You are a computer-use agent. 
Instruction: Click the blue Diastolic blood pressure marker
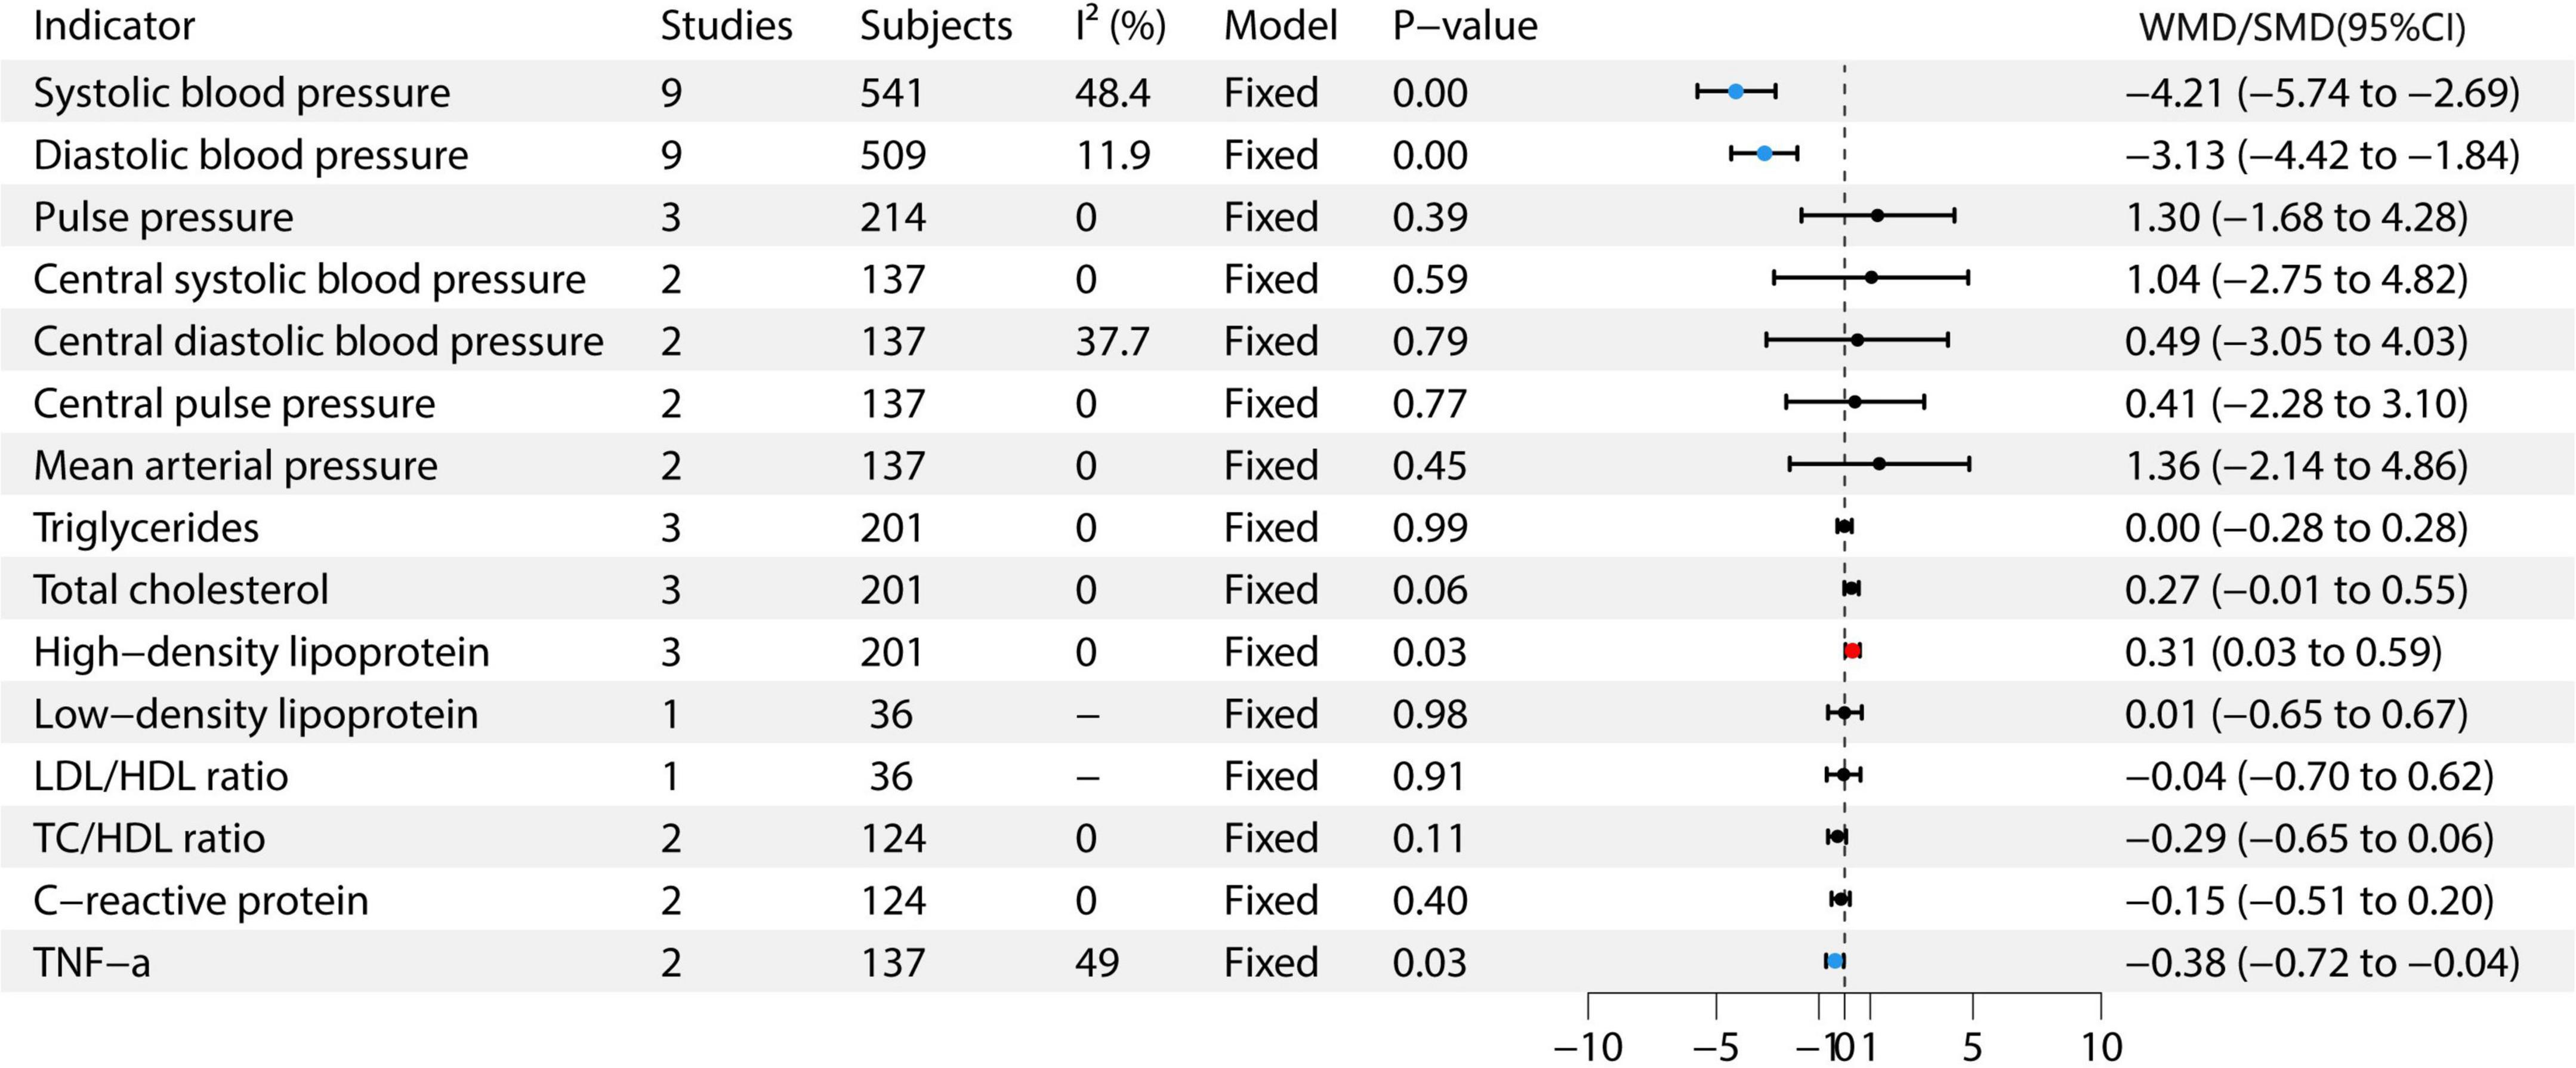(x=1764, y=154)
